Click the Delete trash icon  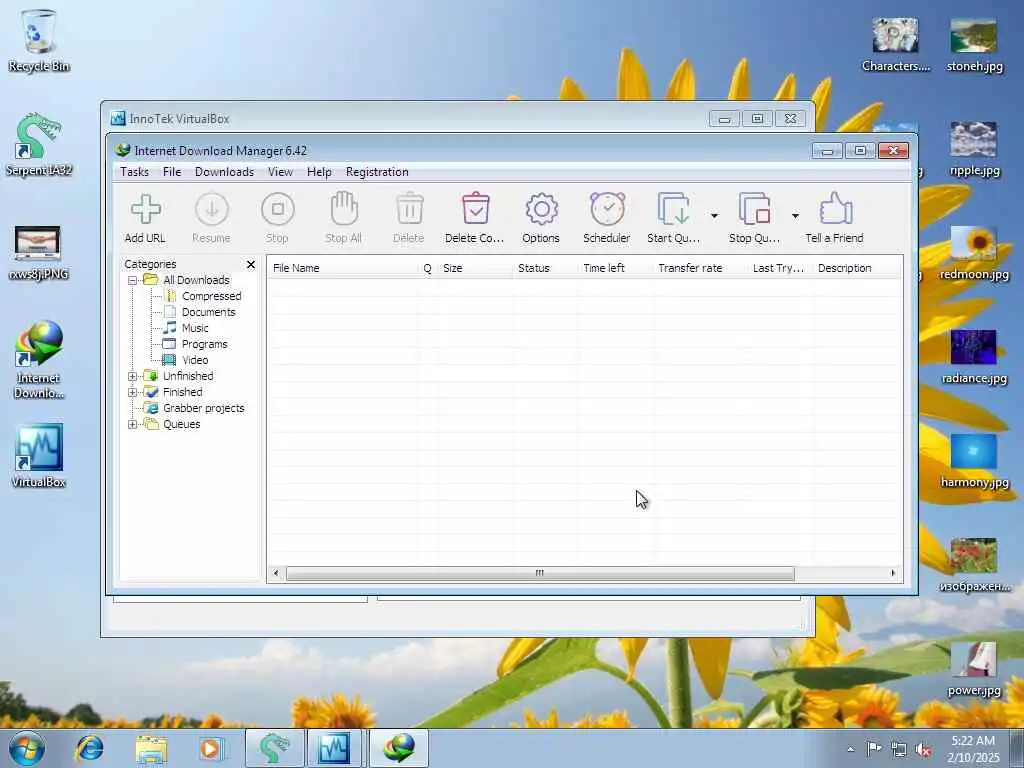click(409, 209)
